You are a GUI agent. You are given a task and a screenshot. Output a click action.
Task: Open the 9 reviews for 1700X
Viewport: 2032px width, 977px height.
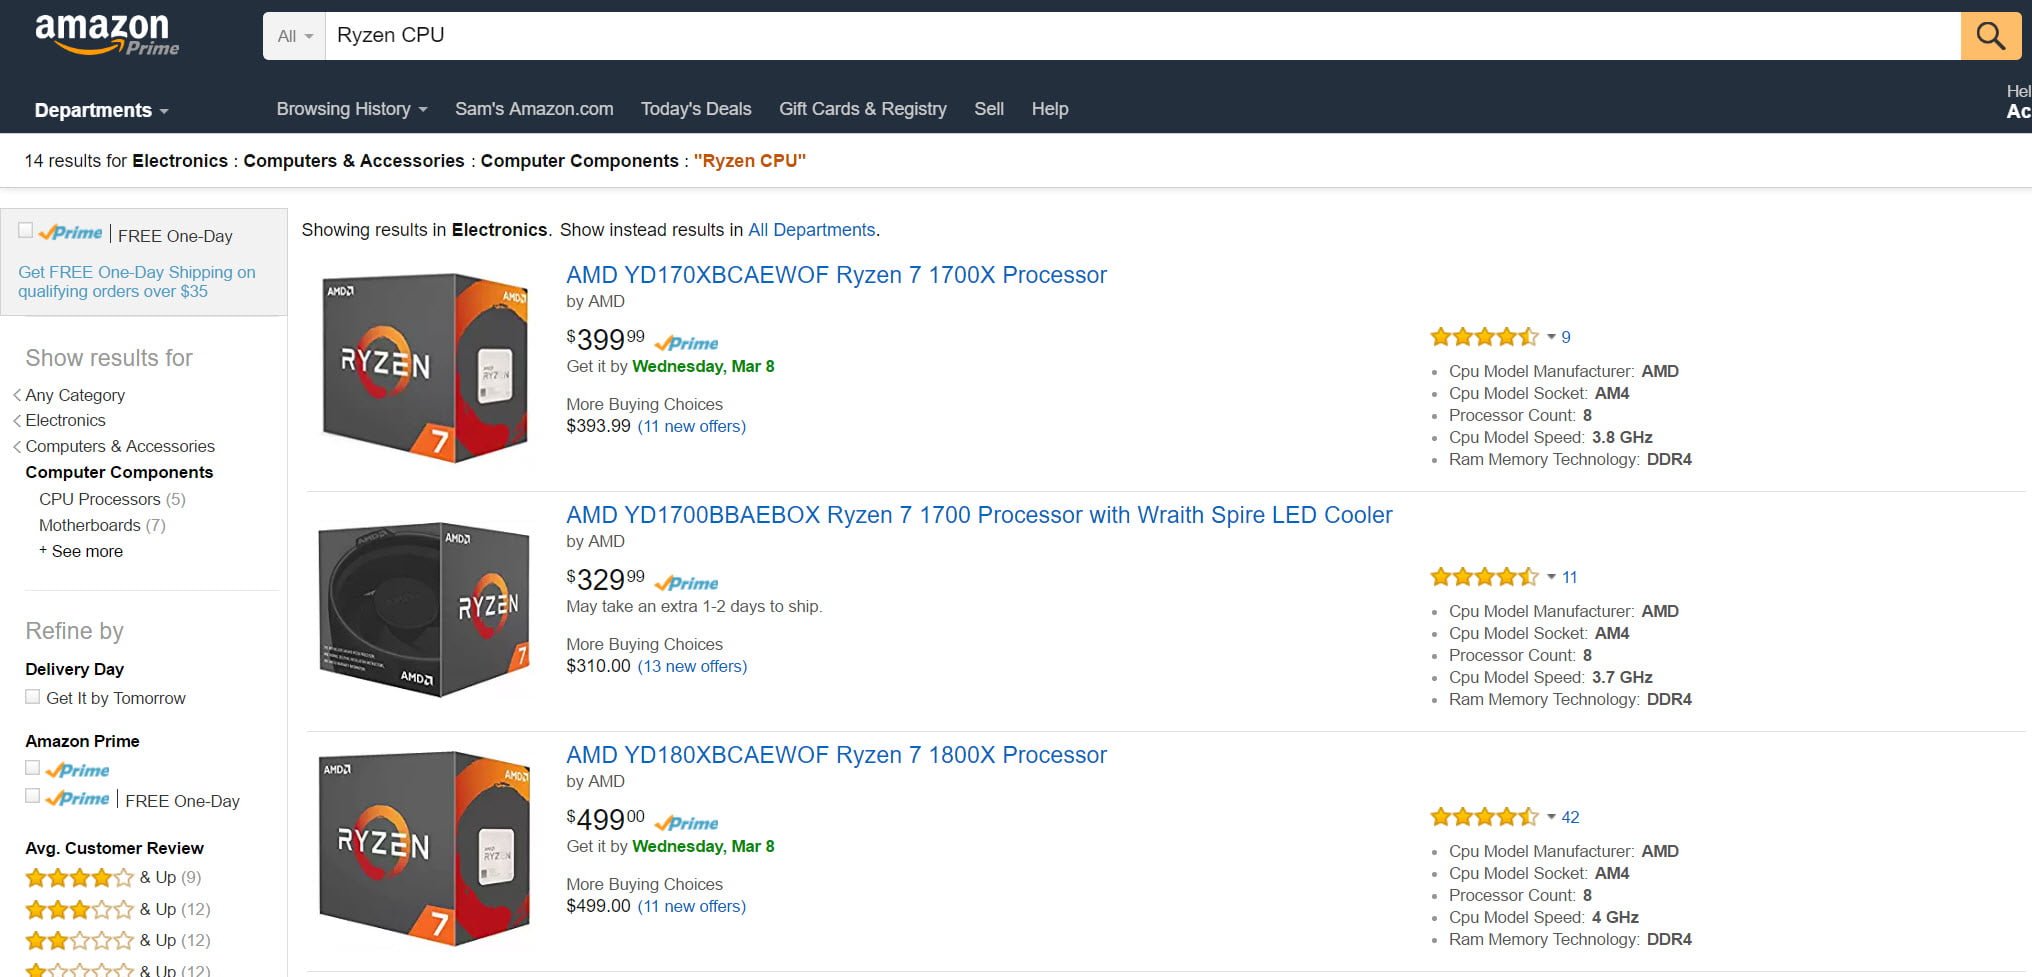pos(1566,337)
